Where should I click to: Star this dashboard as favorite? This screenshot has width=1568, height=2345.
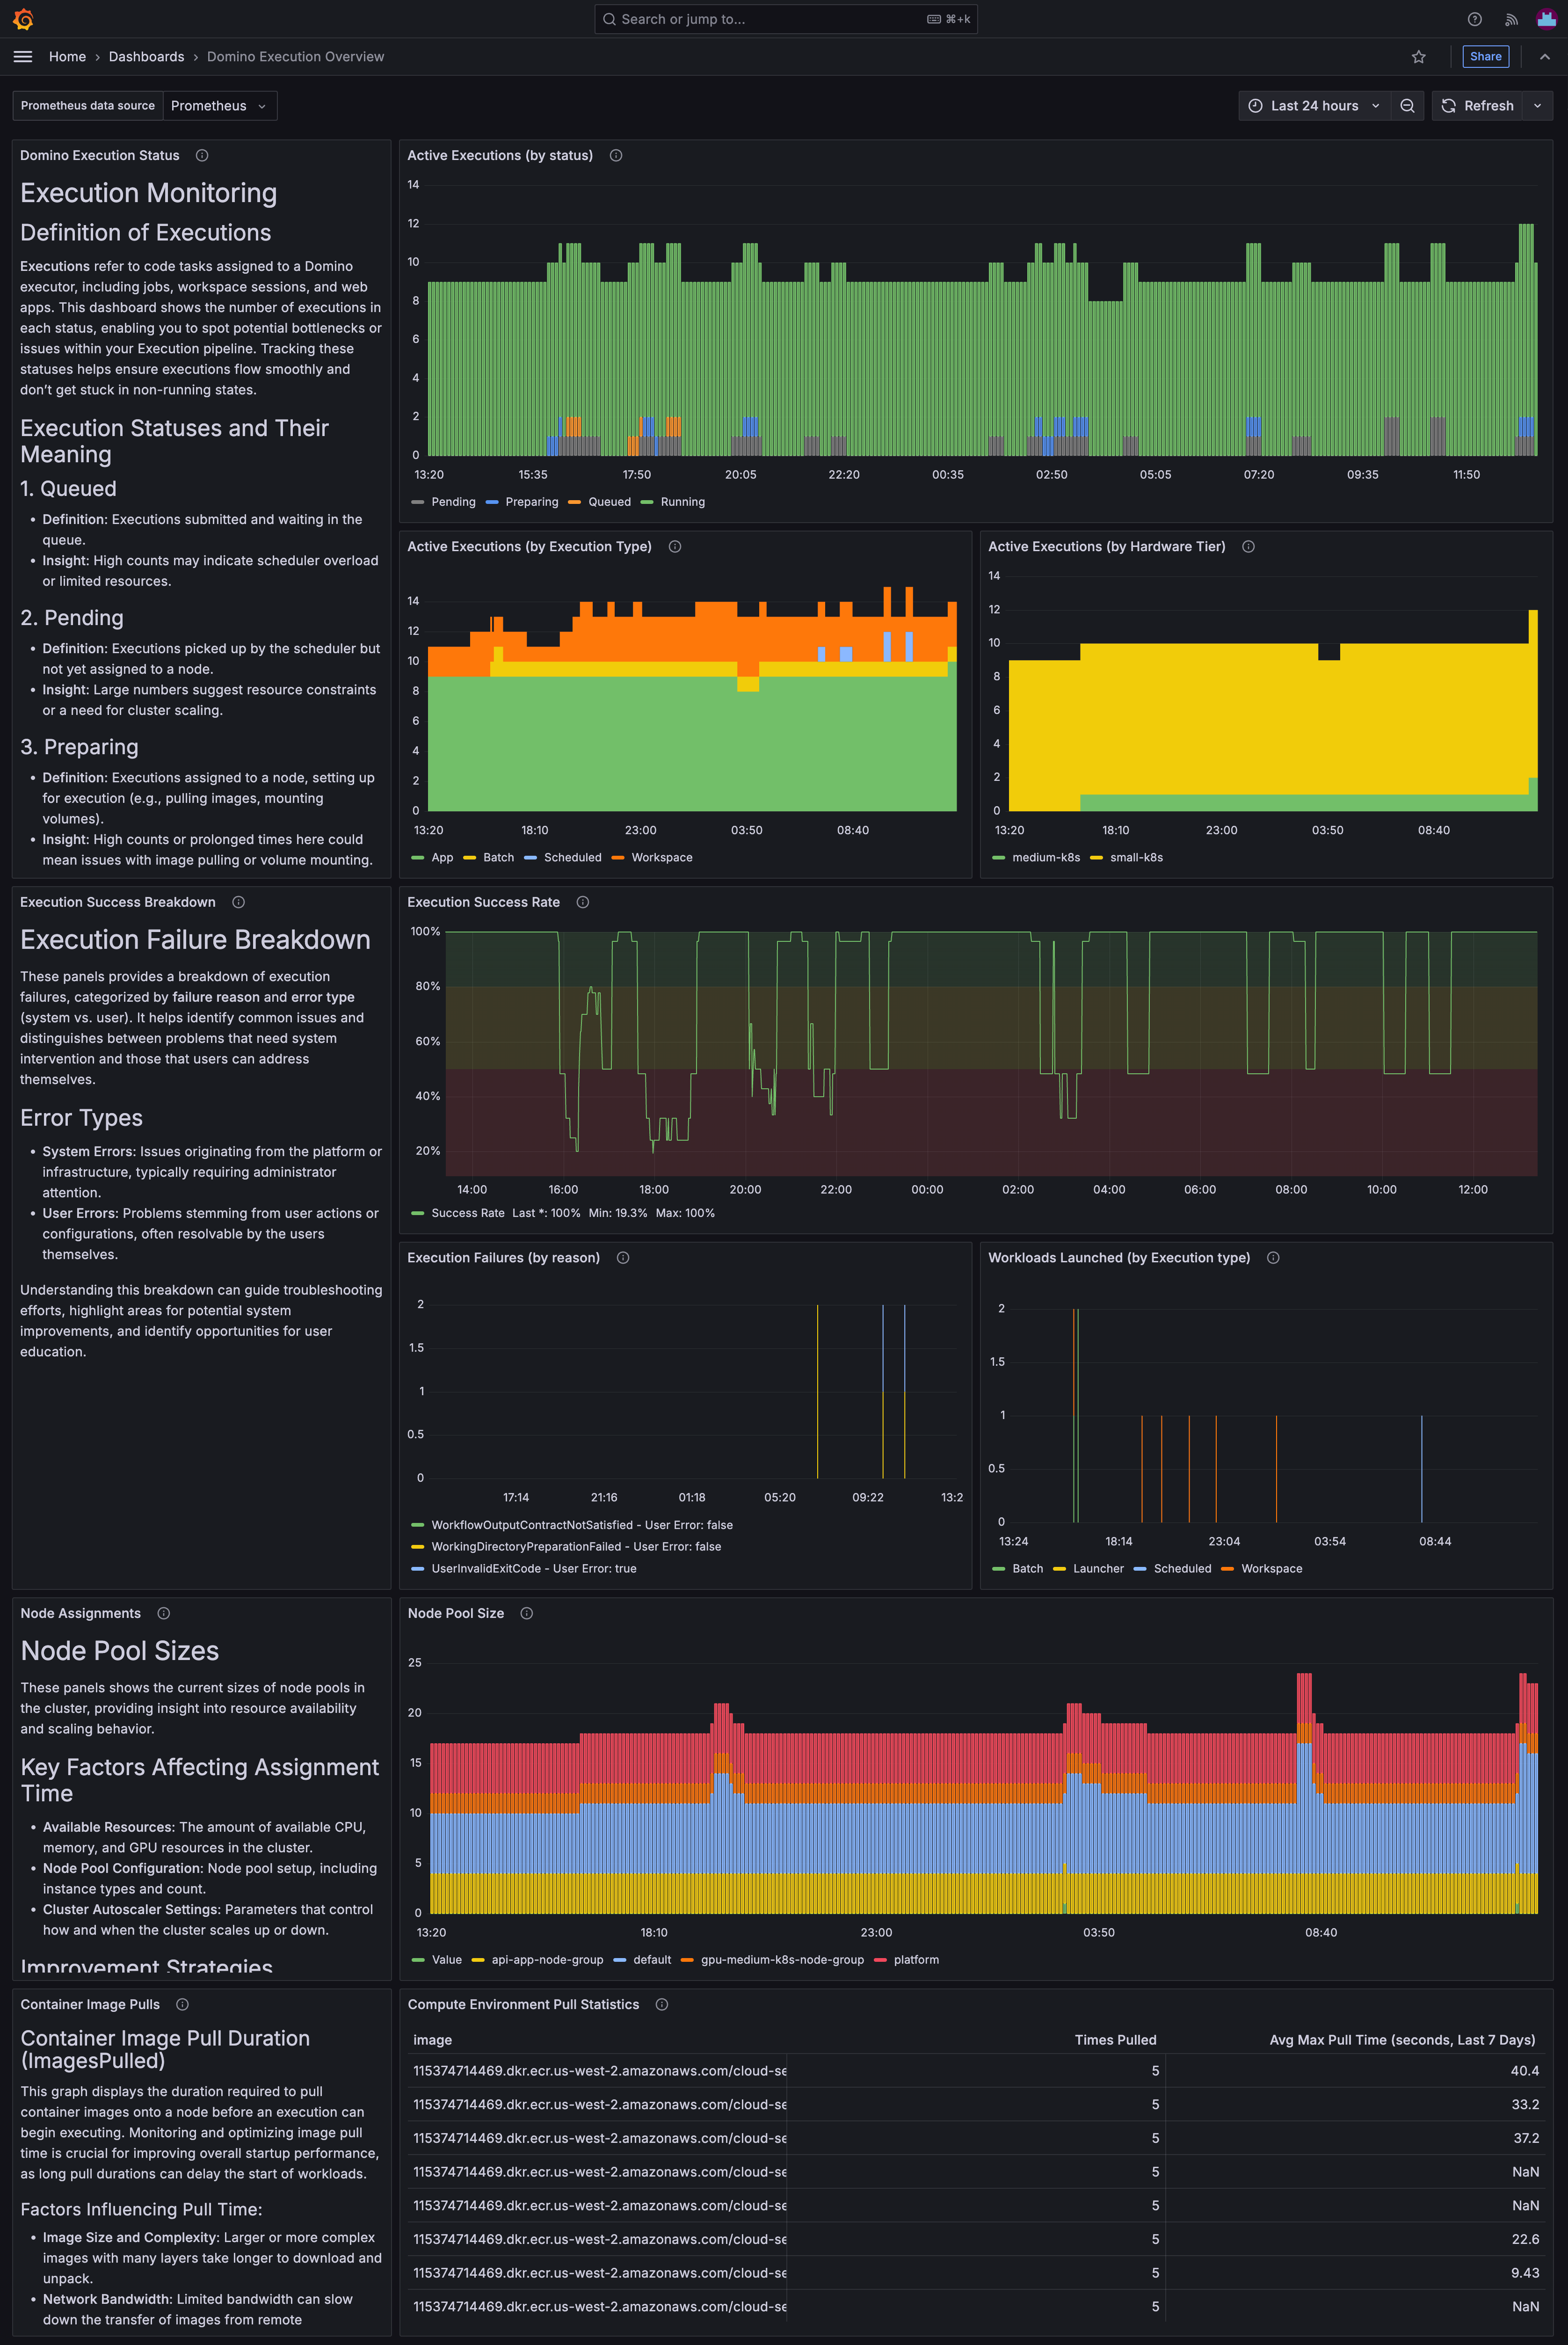1418,57
